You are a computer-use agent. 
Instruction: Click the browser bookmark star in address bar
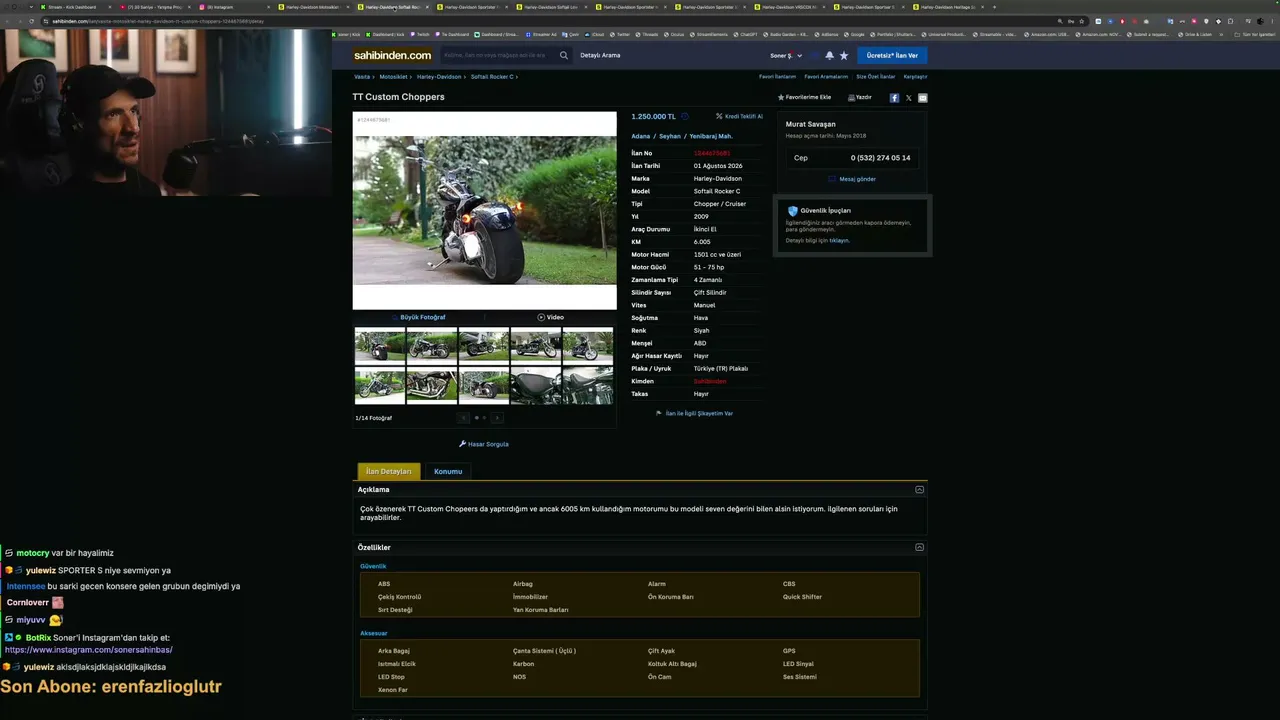1082,21
